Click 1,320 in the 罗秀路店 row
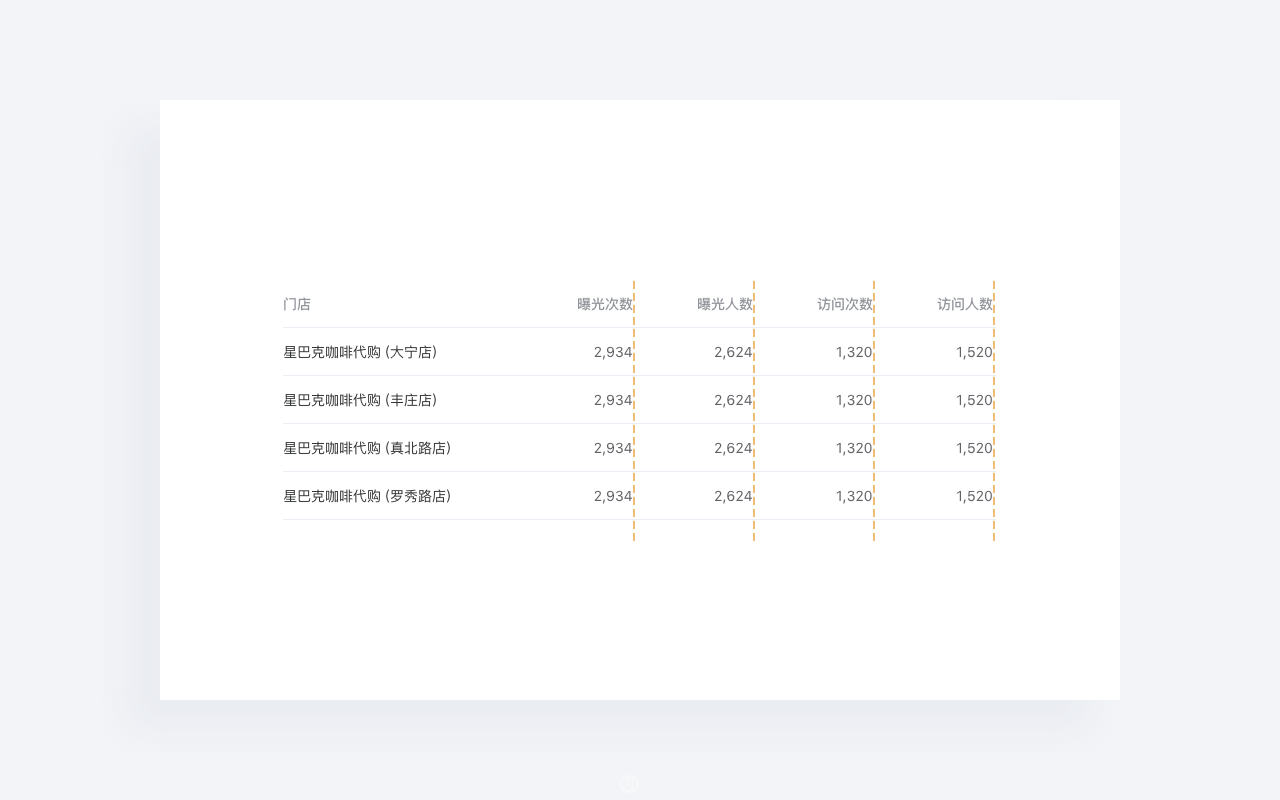1280x800 pixels. click(854, 496)
